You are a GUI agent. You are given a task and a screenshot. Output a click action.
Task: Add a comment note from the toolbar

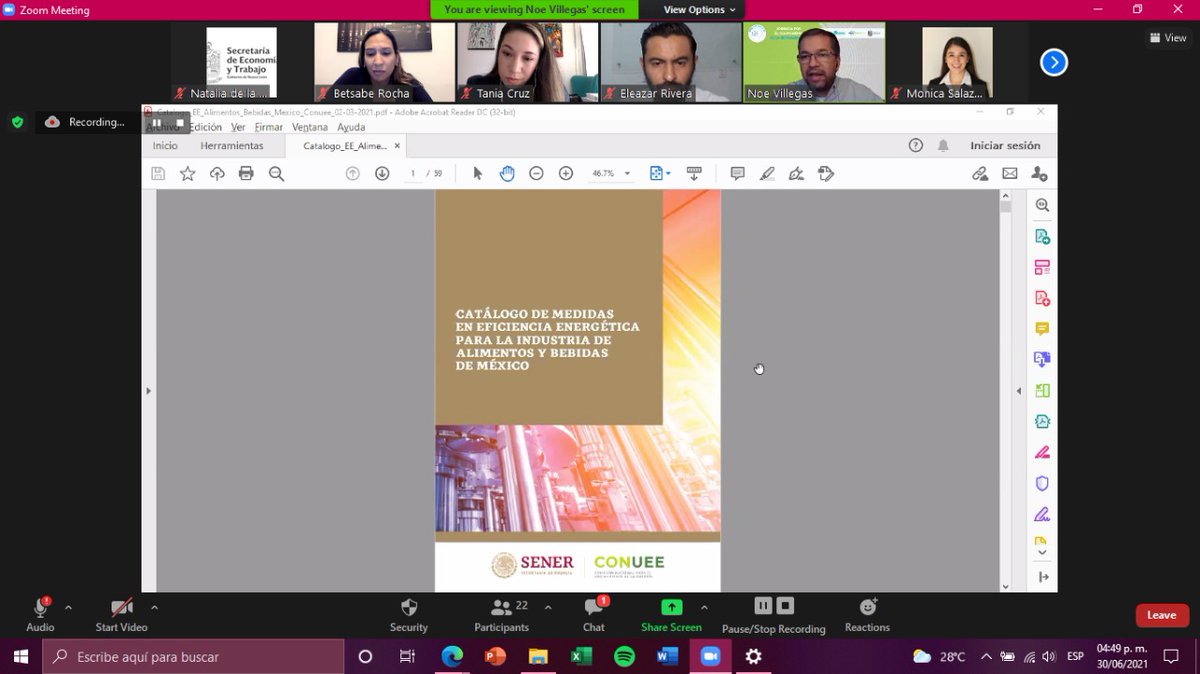(737, 173)
